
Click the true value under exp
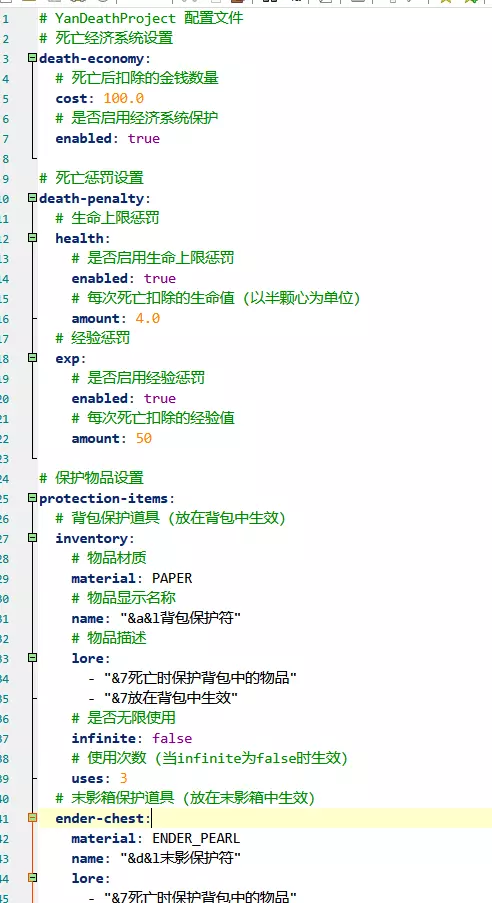160,398
